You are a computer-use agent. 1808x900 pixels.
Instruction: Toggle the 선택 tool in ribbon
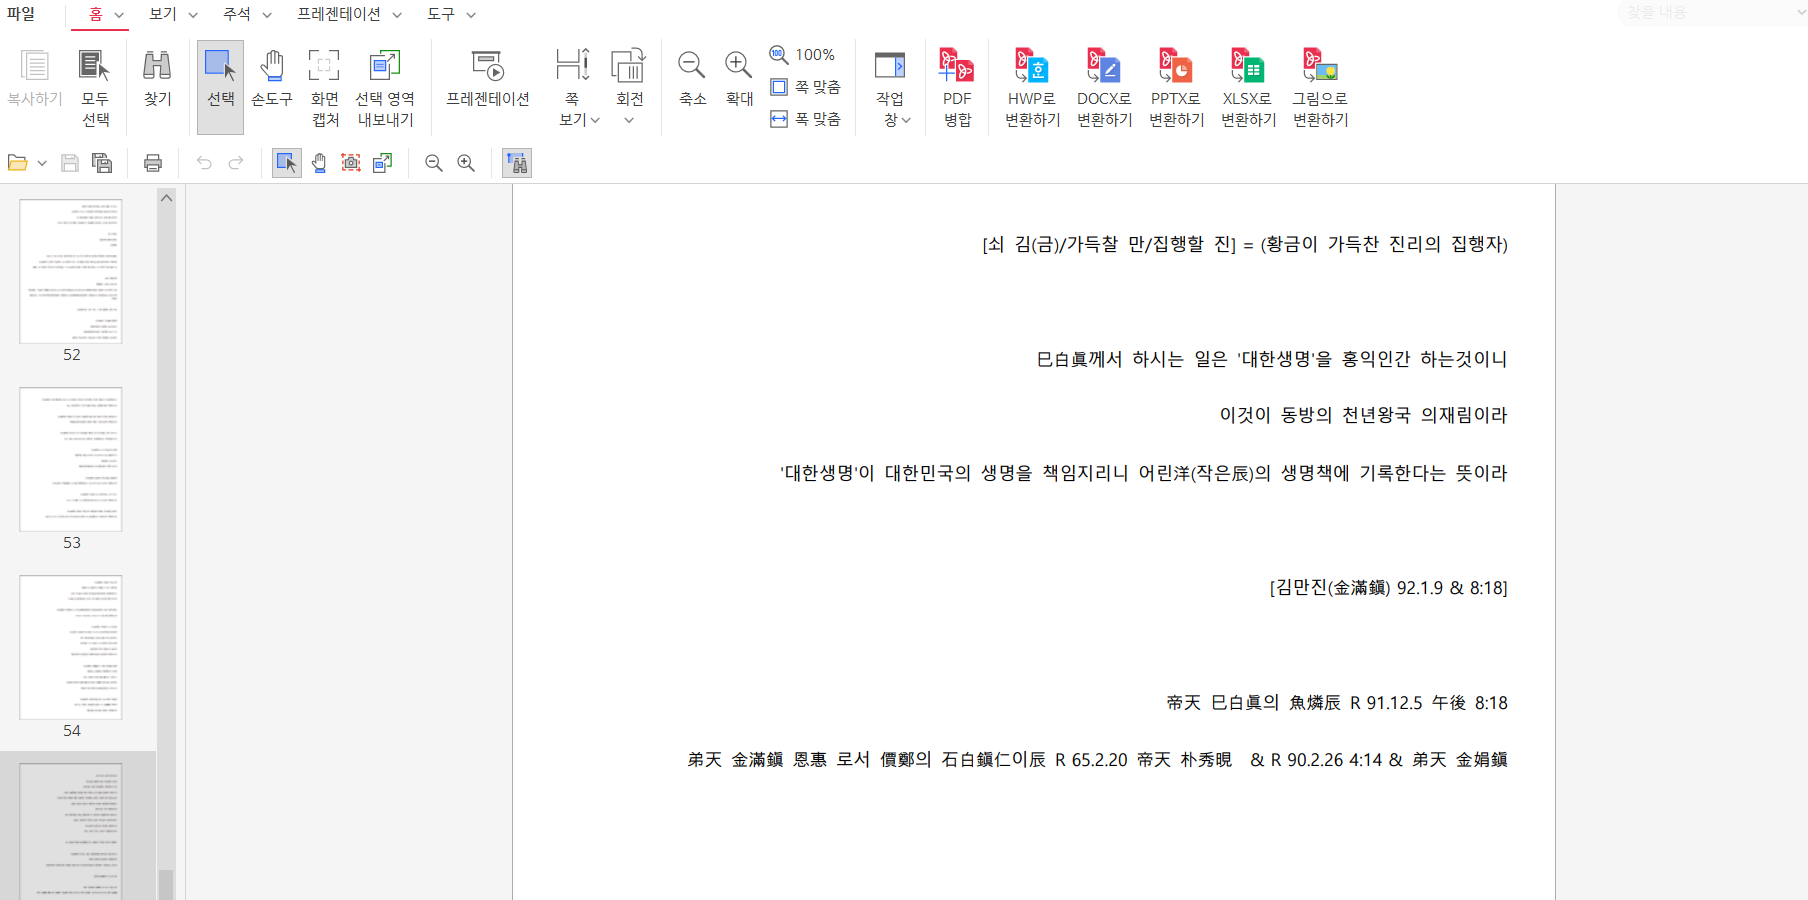coord(220,67)
